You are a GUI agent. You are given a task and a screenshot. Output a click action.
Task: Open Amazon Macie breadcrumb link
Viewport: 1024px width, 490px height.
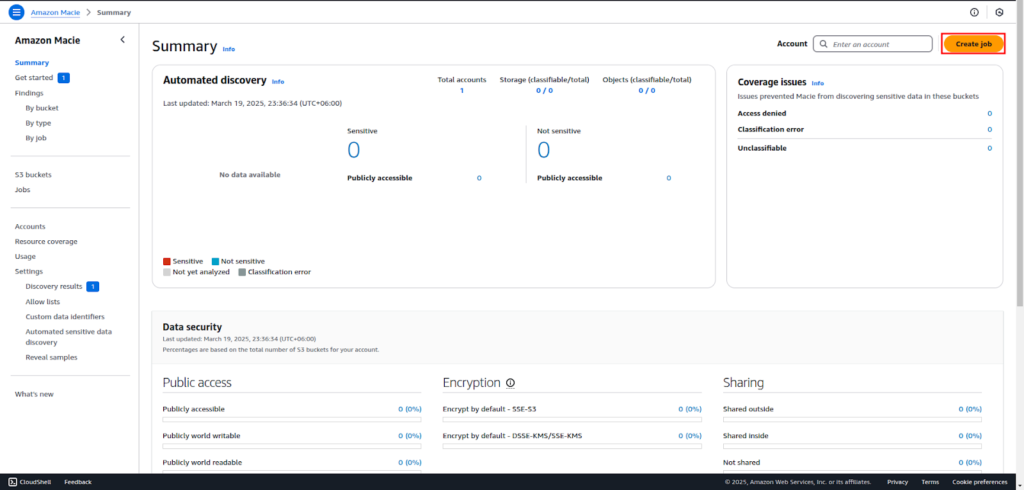[55, 12]
